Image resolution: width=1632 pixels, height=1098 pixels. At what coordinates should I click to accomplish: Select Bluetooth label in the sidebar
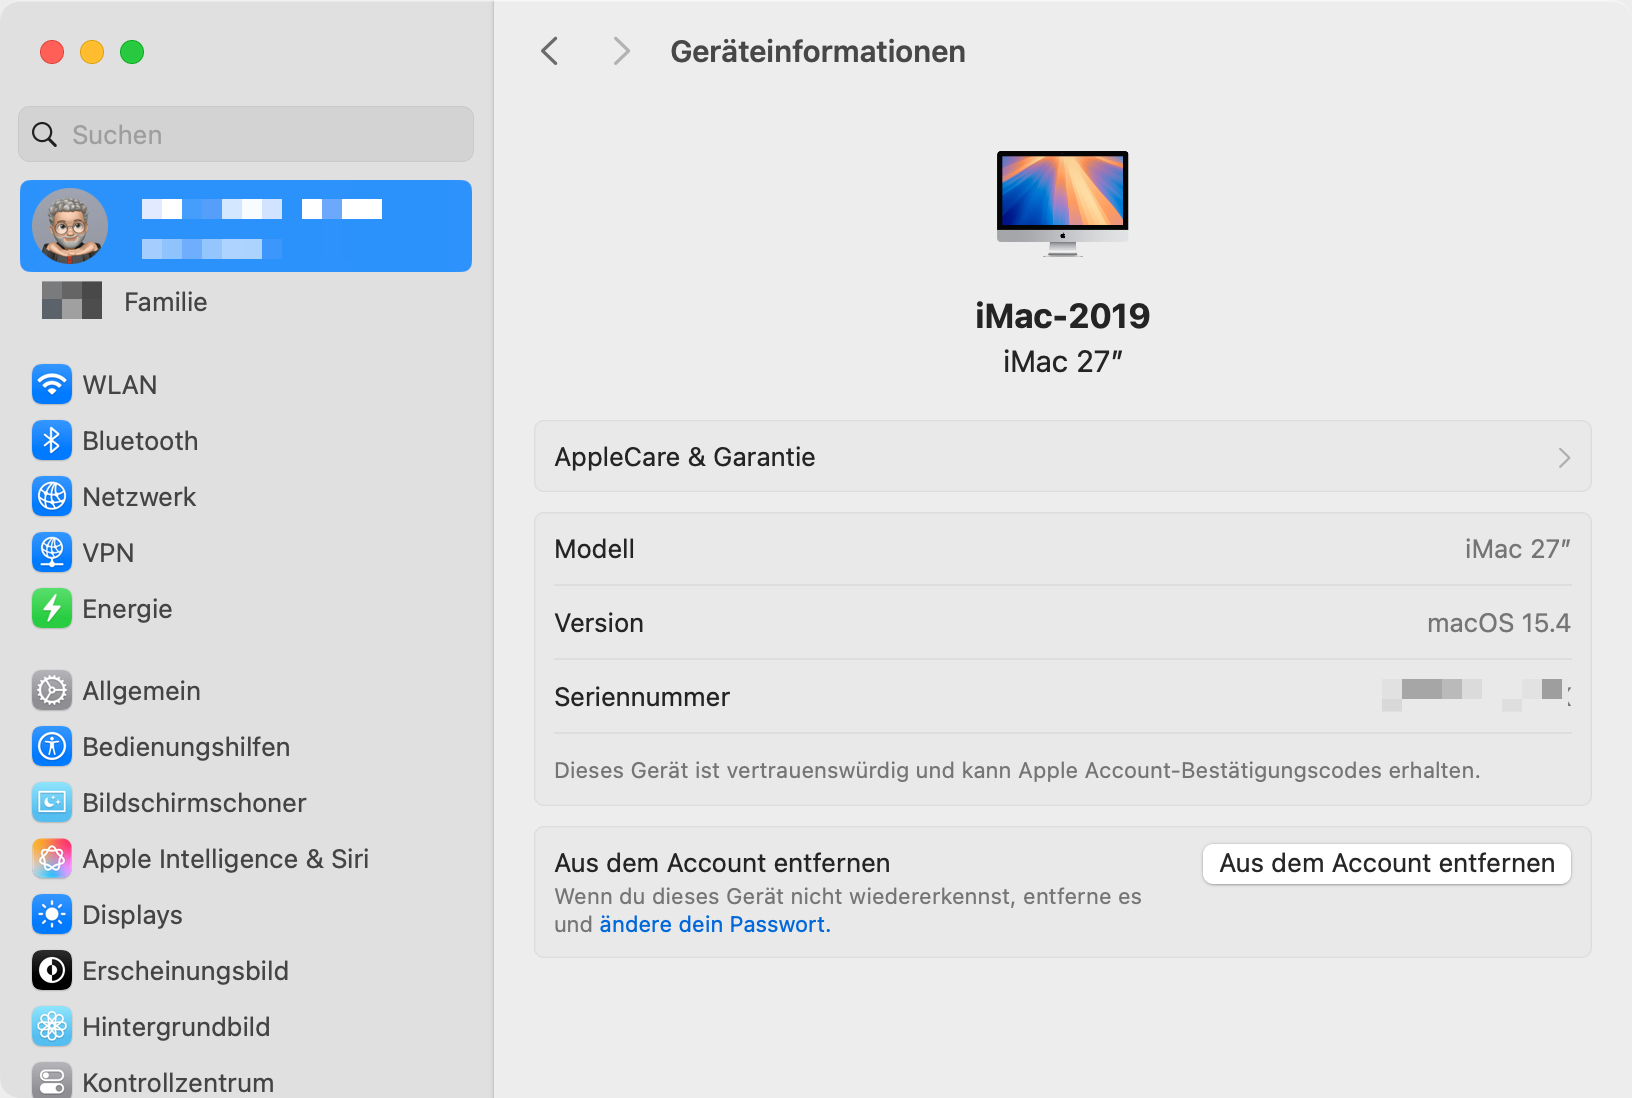coord(140,441)
